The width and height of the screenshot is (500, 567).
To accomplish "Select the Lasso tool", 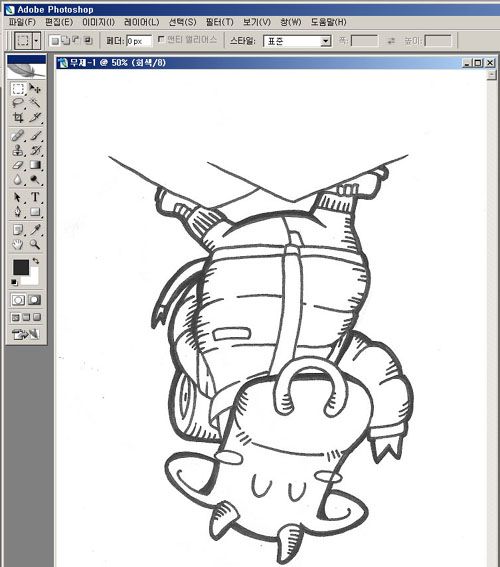I will point(17,103).
